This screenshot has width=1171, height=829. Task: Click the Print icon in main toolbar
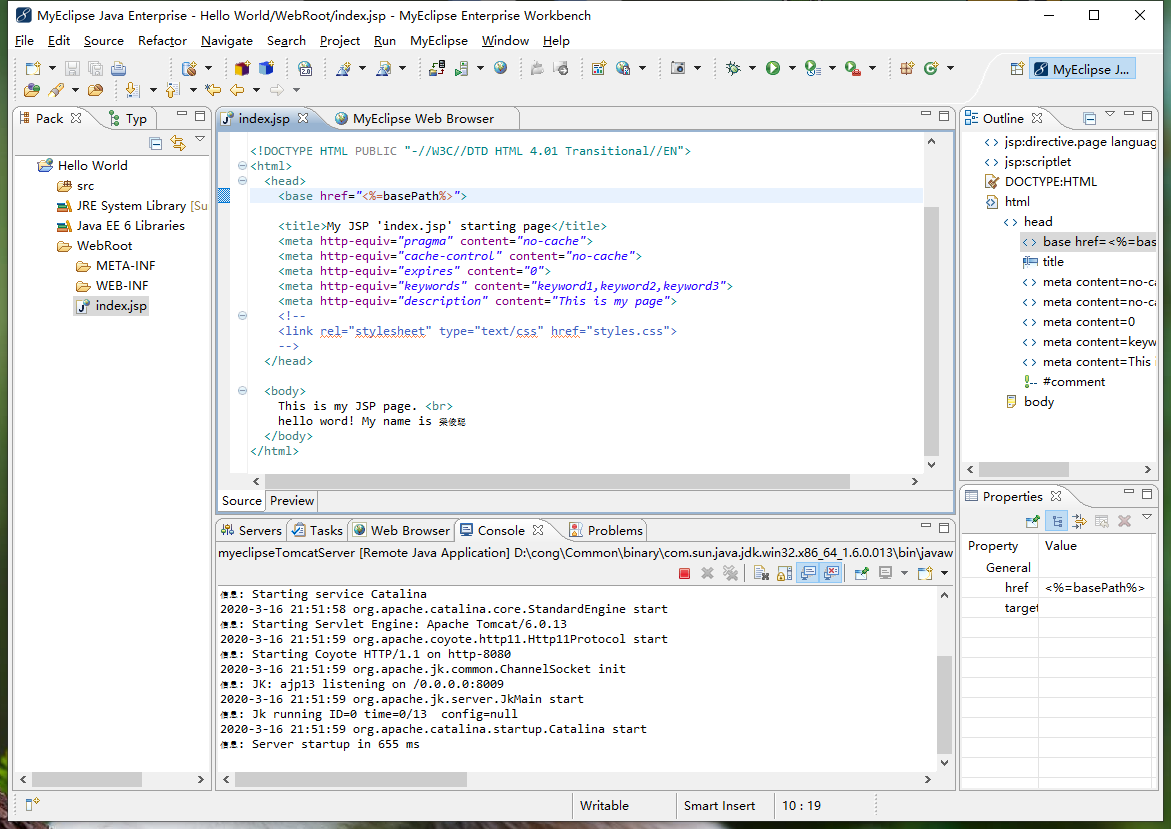118,68
